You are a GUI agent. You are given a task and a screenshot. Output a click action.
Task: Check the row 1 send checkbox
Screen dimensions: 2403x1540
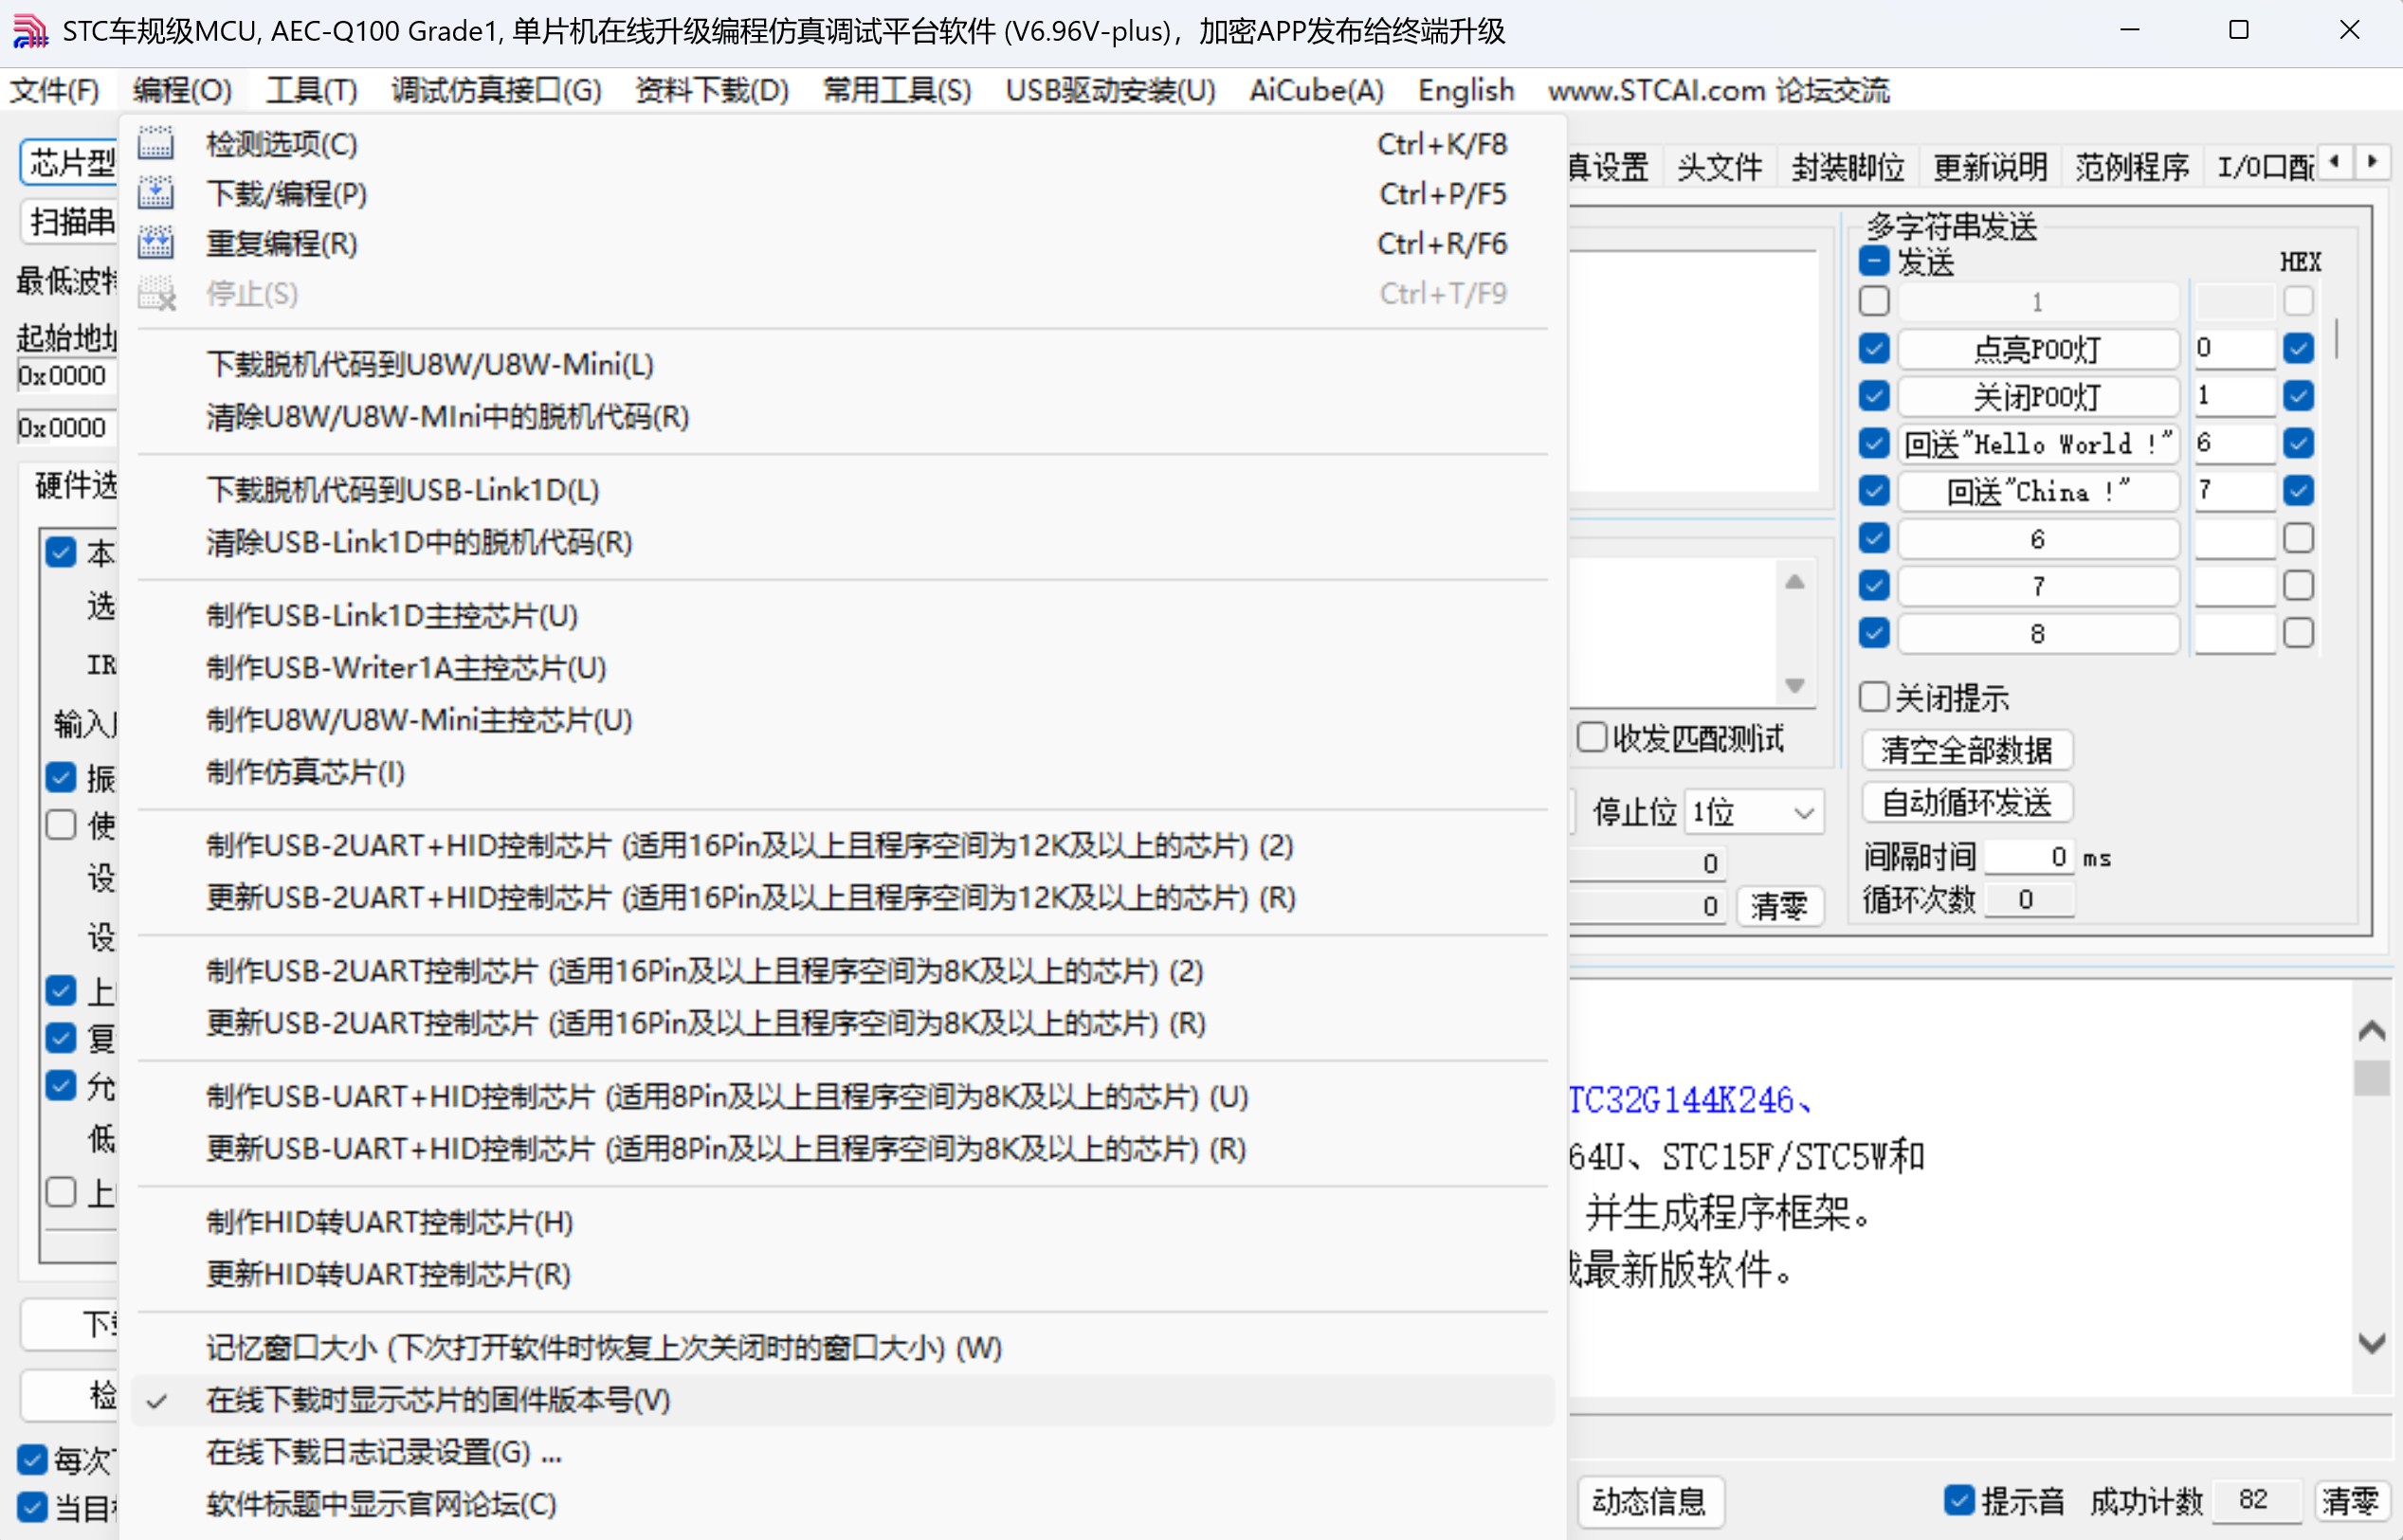point(1874,301)
